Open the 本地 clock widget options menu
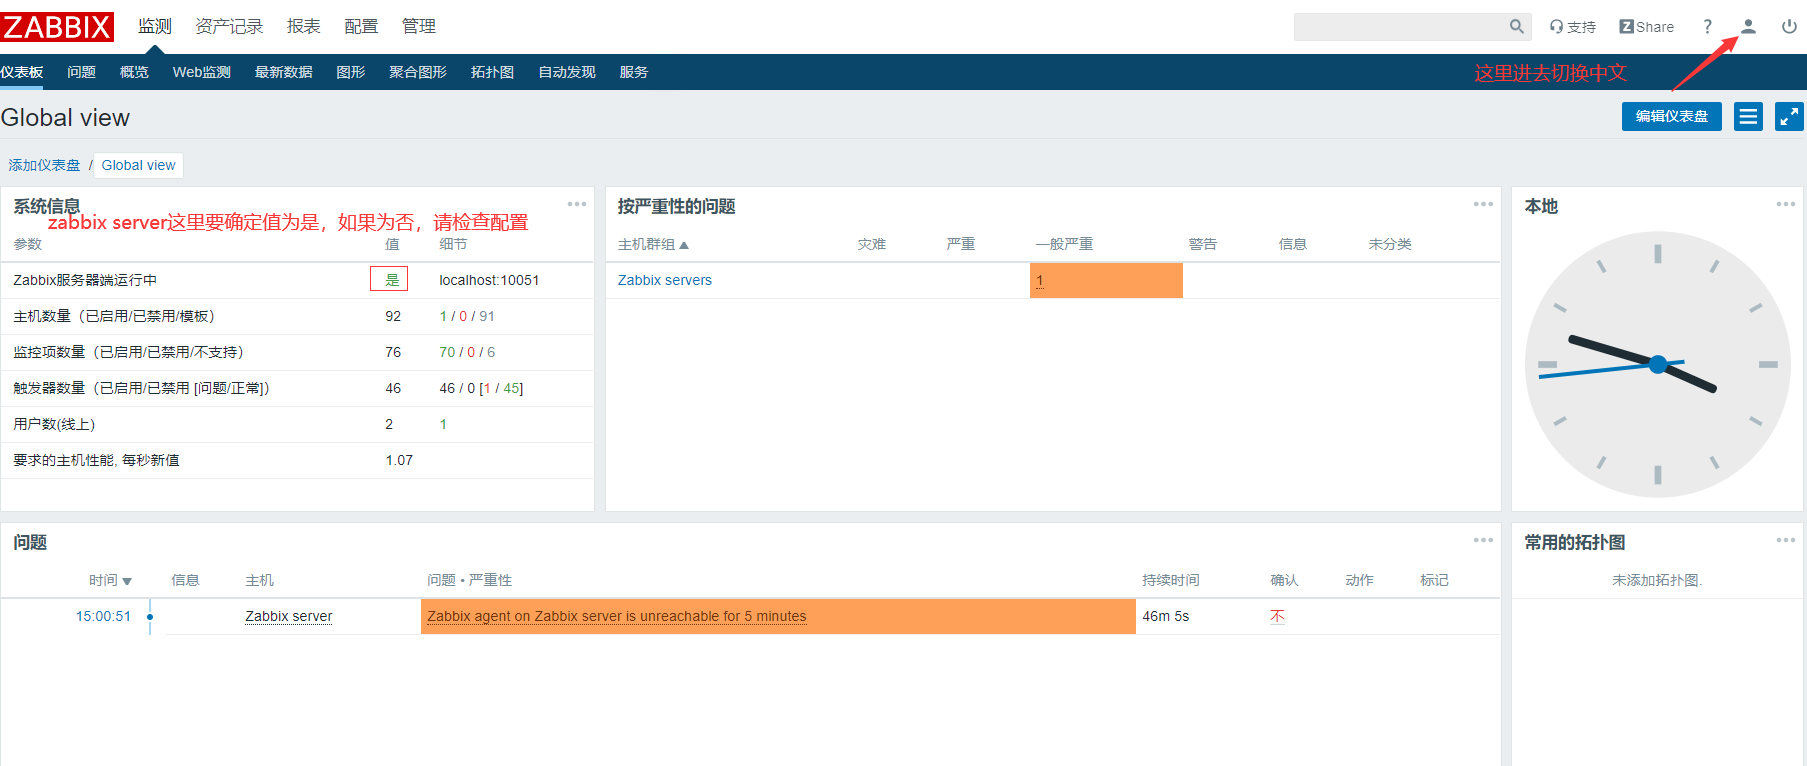 coord(1786,204)
